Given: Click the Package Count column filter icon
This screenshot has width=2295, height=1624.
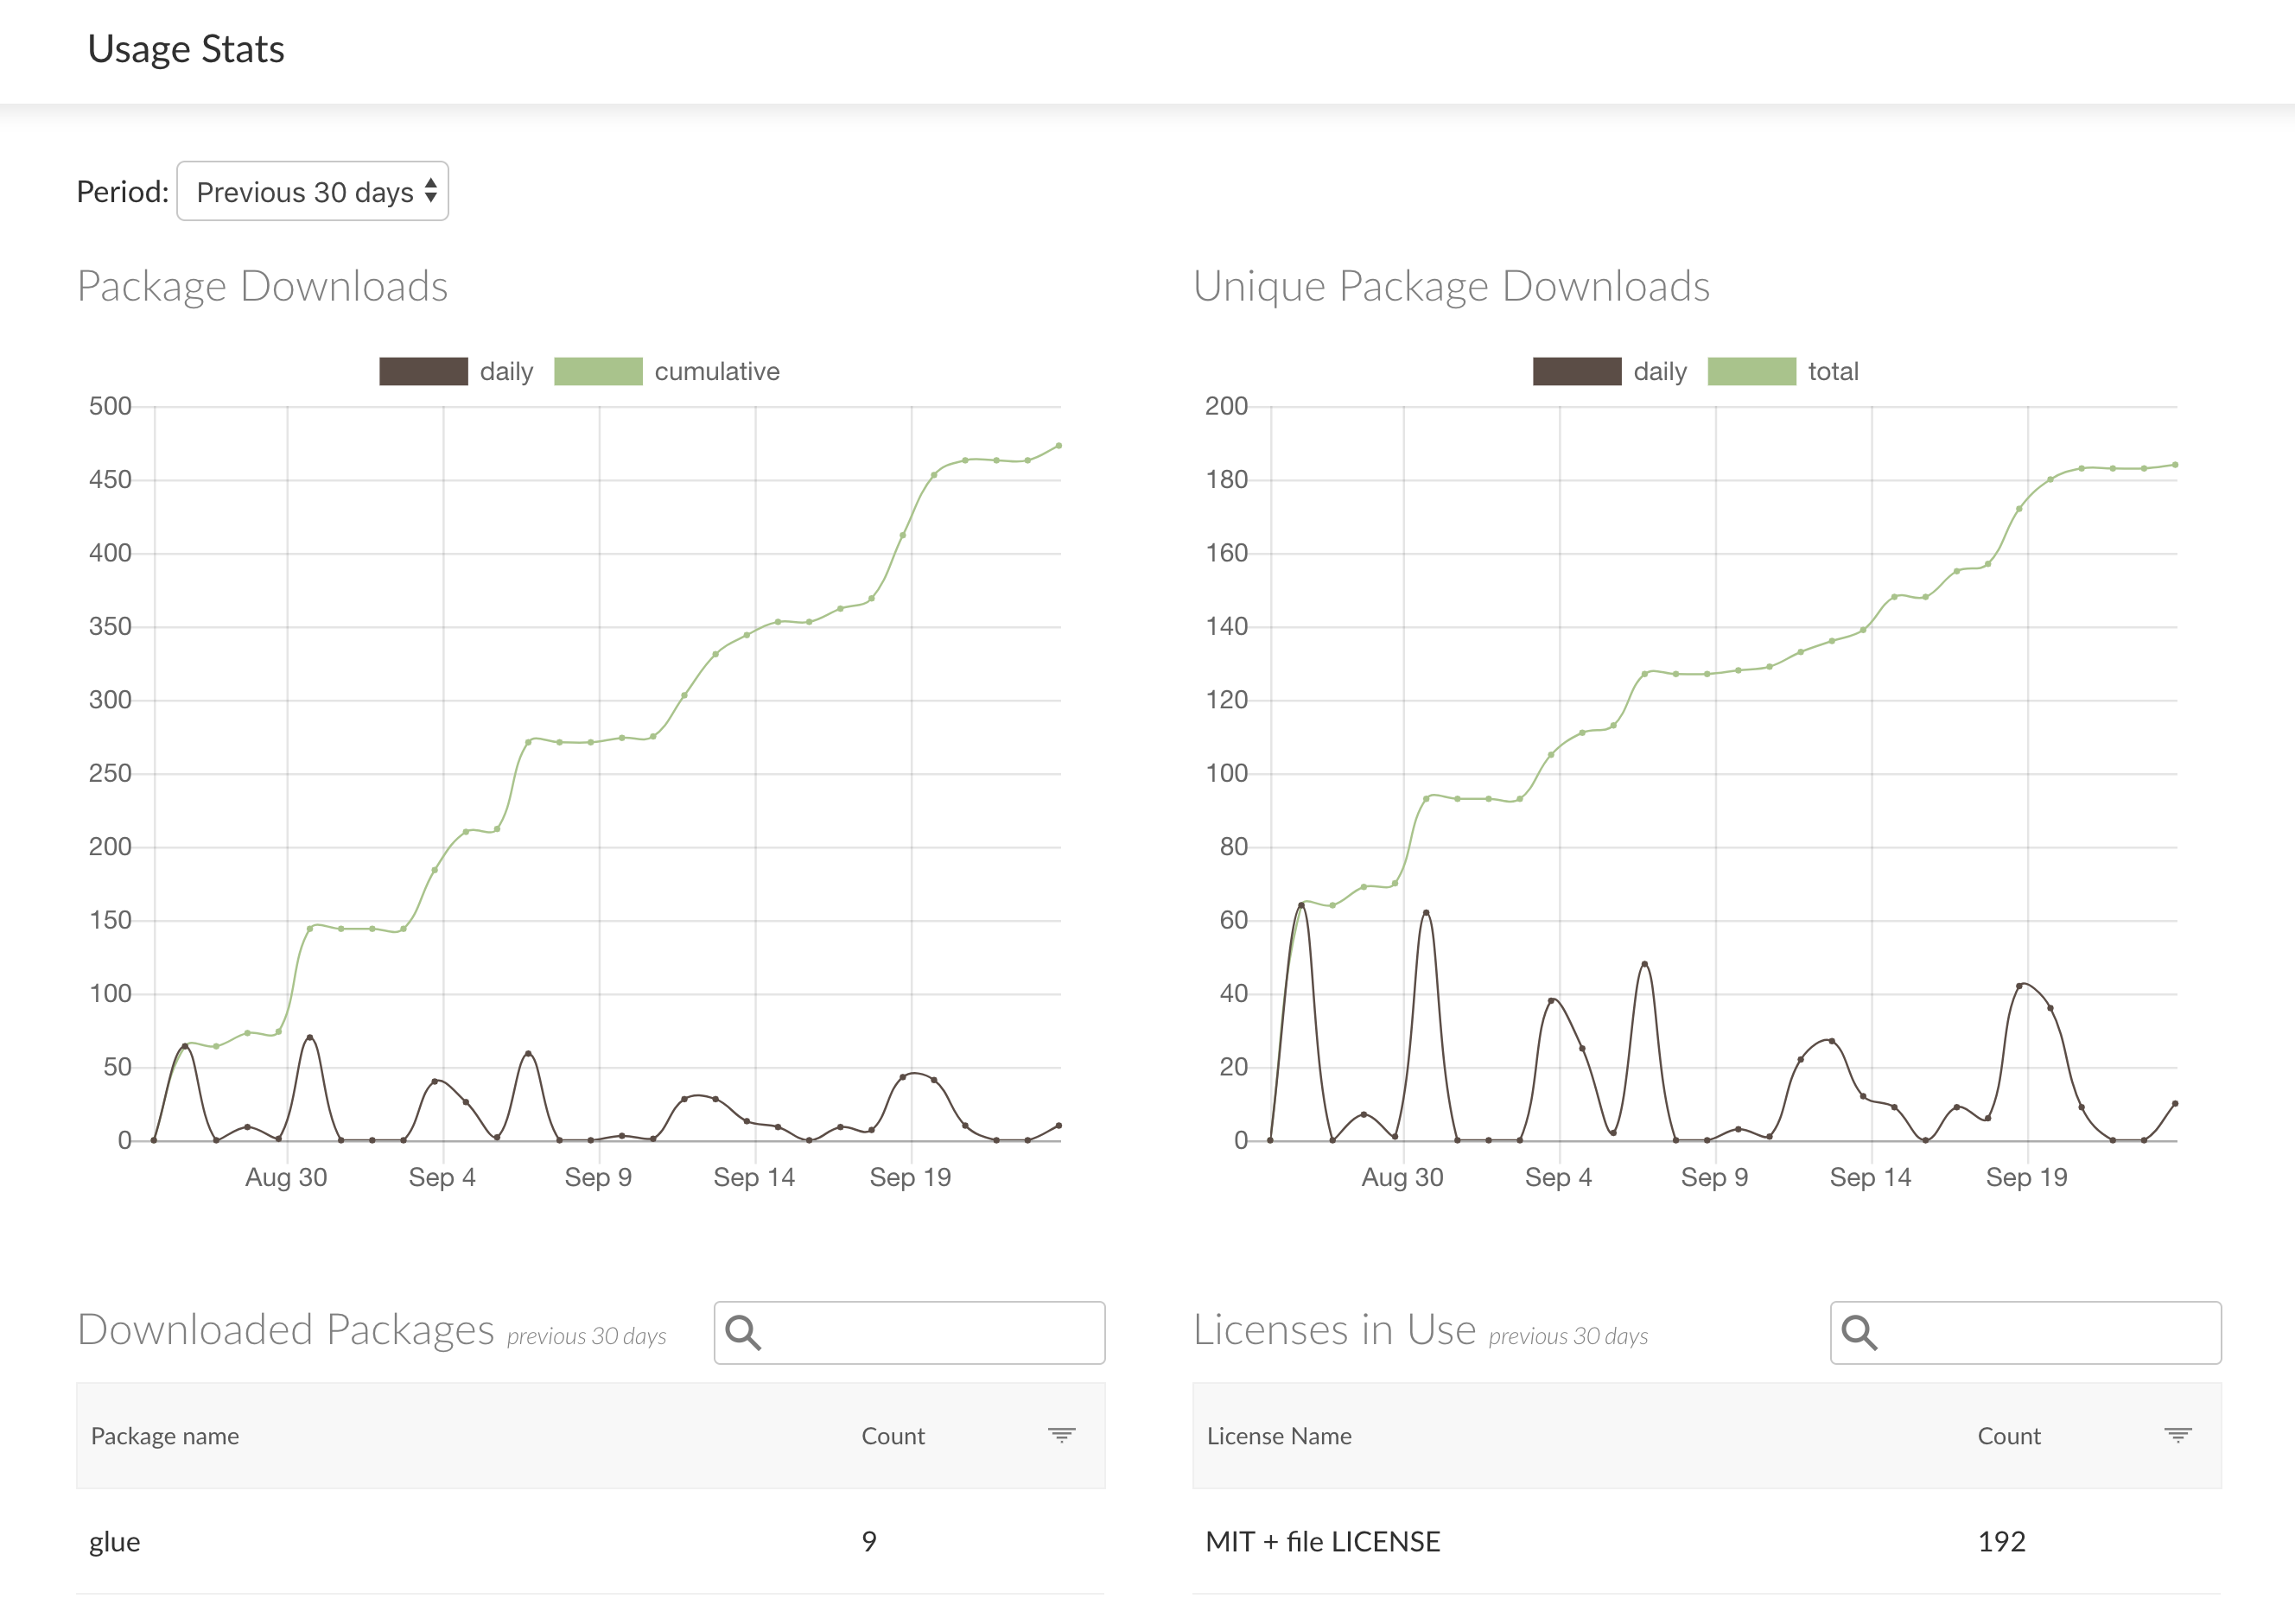Looking at the screenshot, I should (1061, 1435).
